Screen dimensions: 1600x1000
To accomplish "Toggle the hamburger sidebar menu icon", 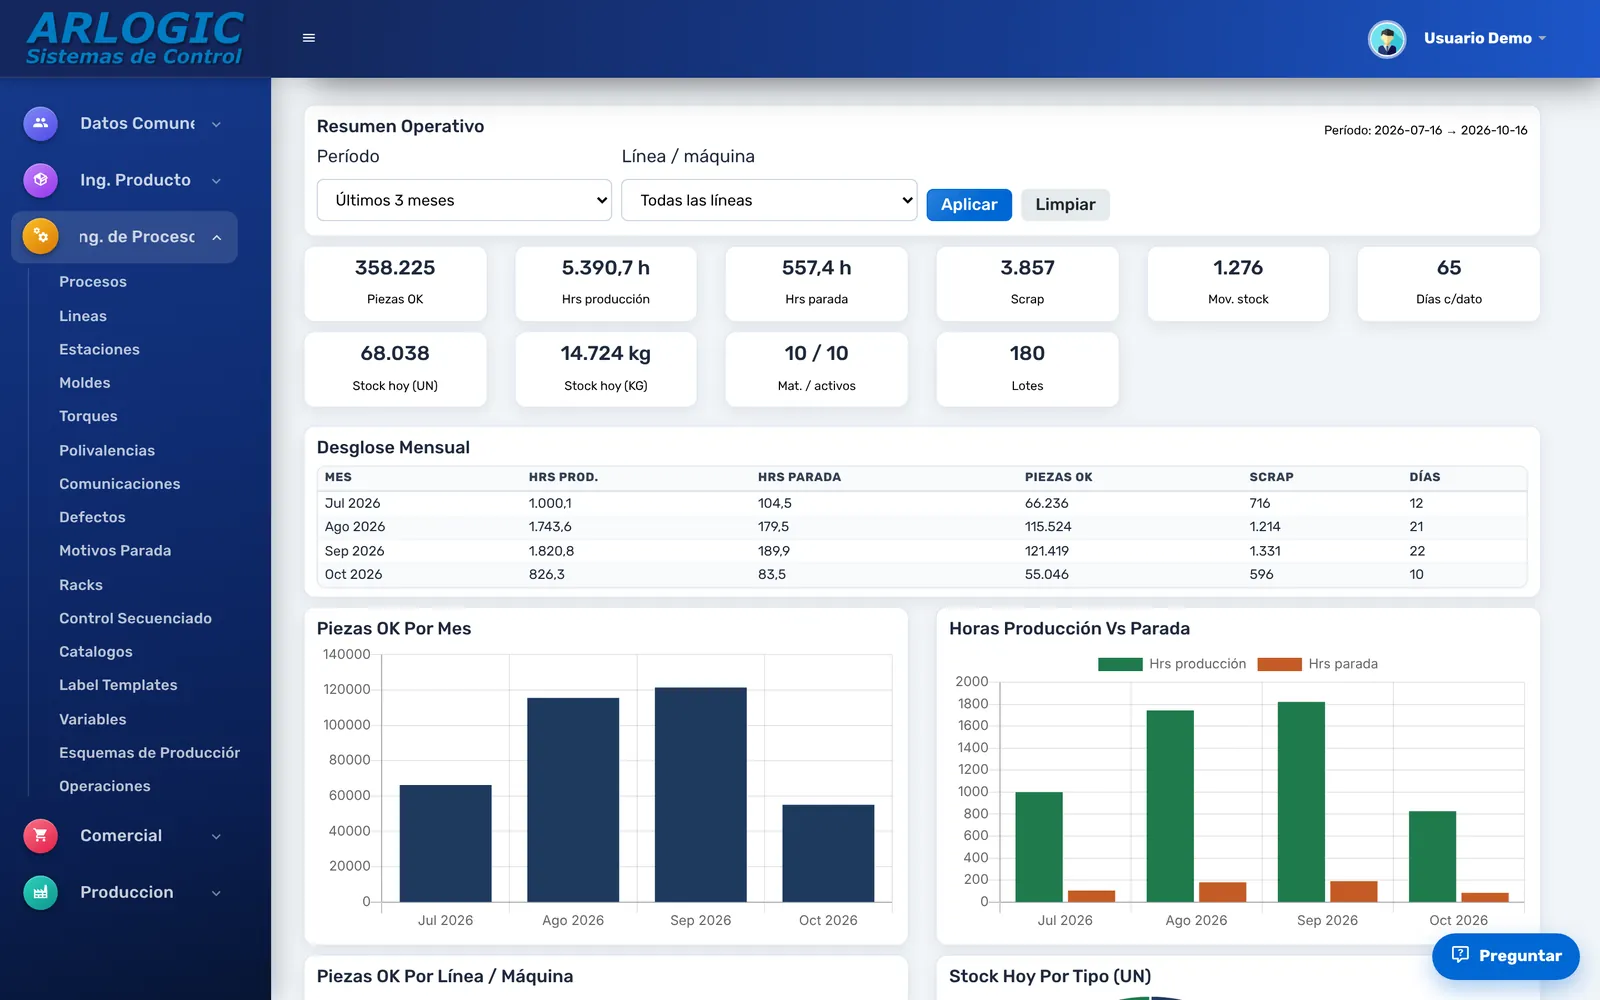I will (309, 38).
